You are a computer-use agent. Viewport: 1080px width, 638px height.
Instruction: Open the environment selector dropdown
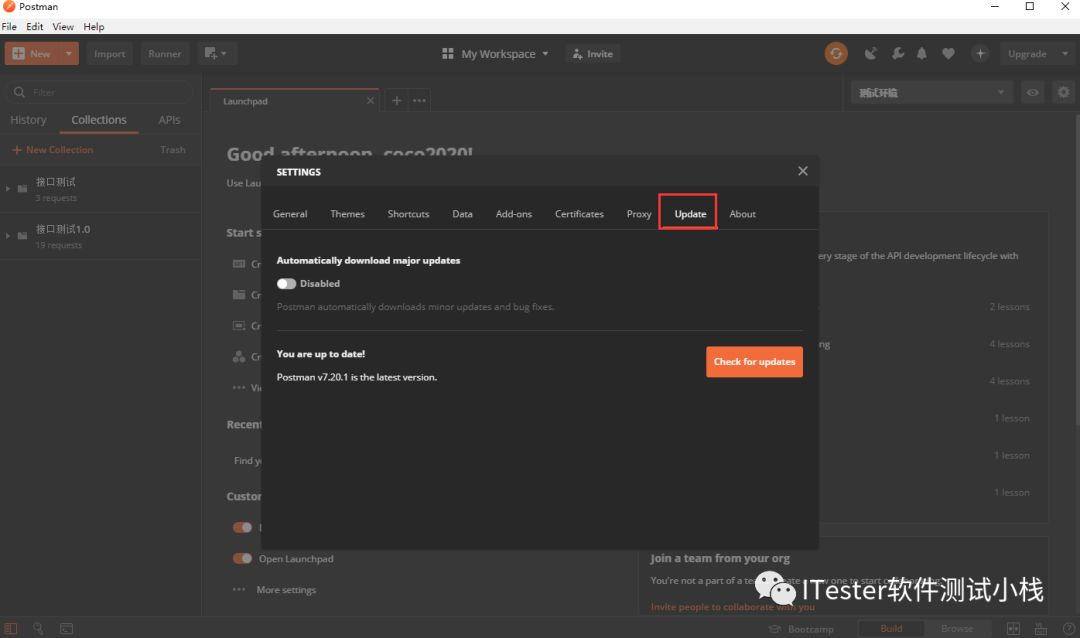(x=931, y=92)
